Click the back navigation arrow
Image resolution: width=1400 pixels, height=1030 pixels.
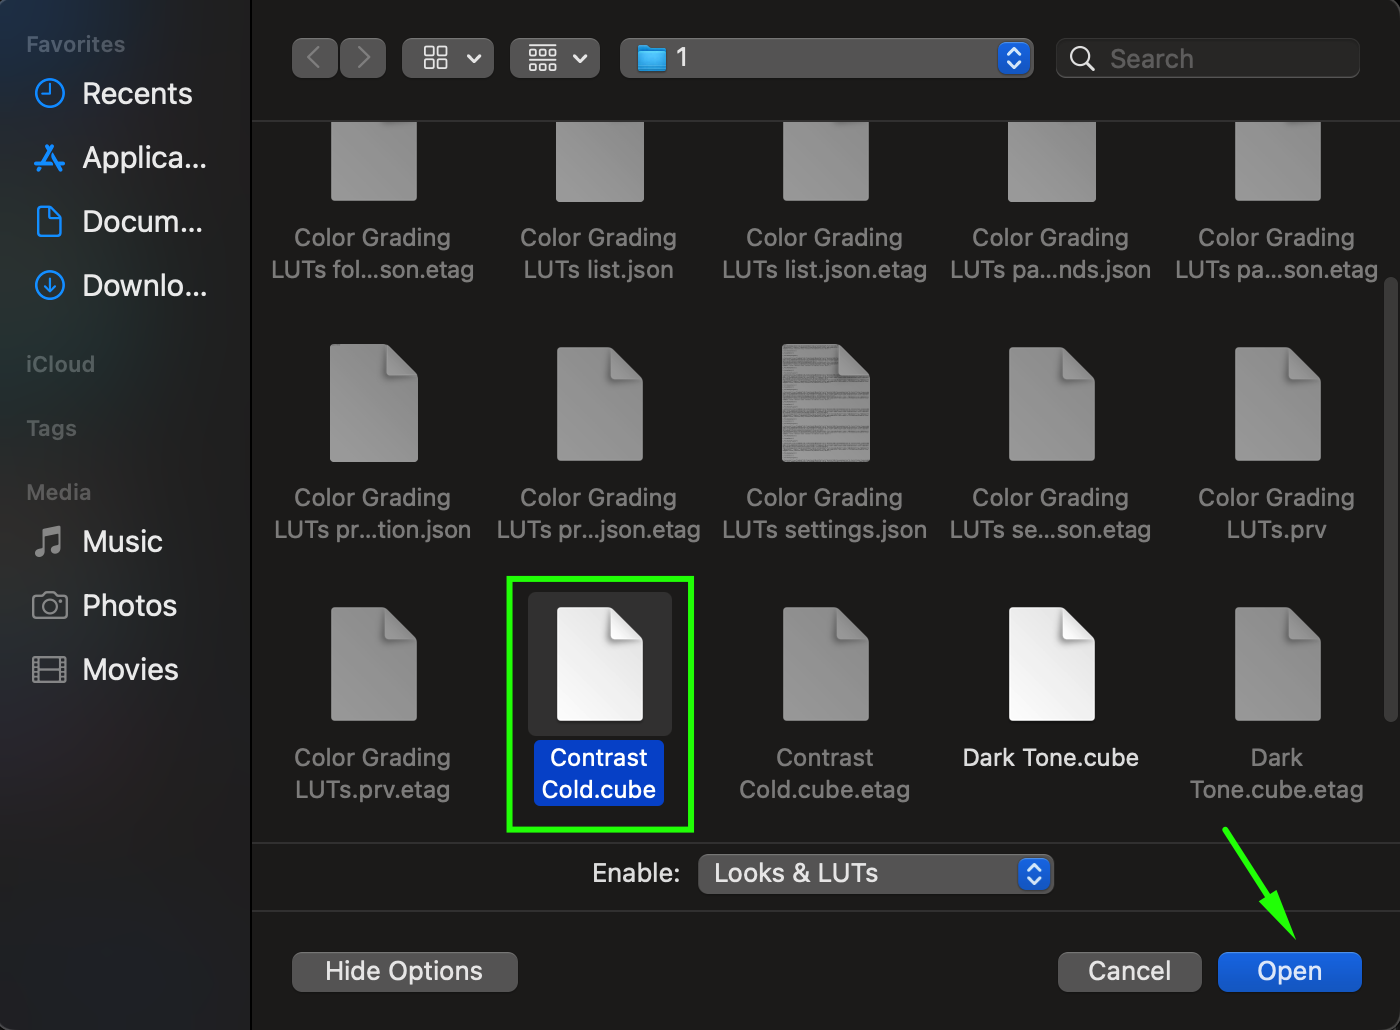click(x=314, y=58)
